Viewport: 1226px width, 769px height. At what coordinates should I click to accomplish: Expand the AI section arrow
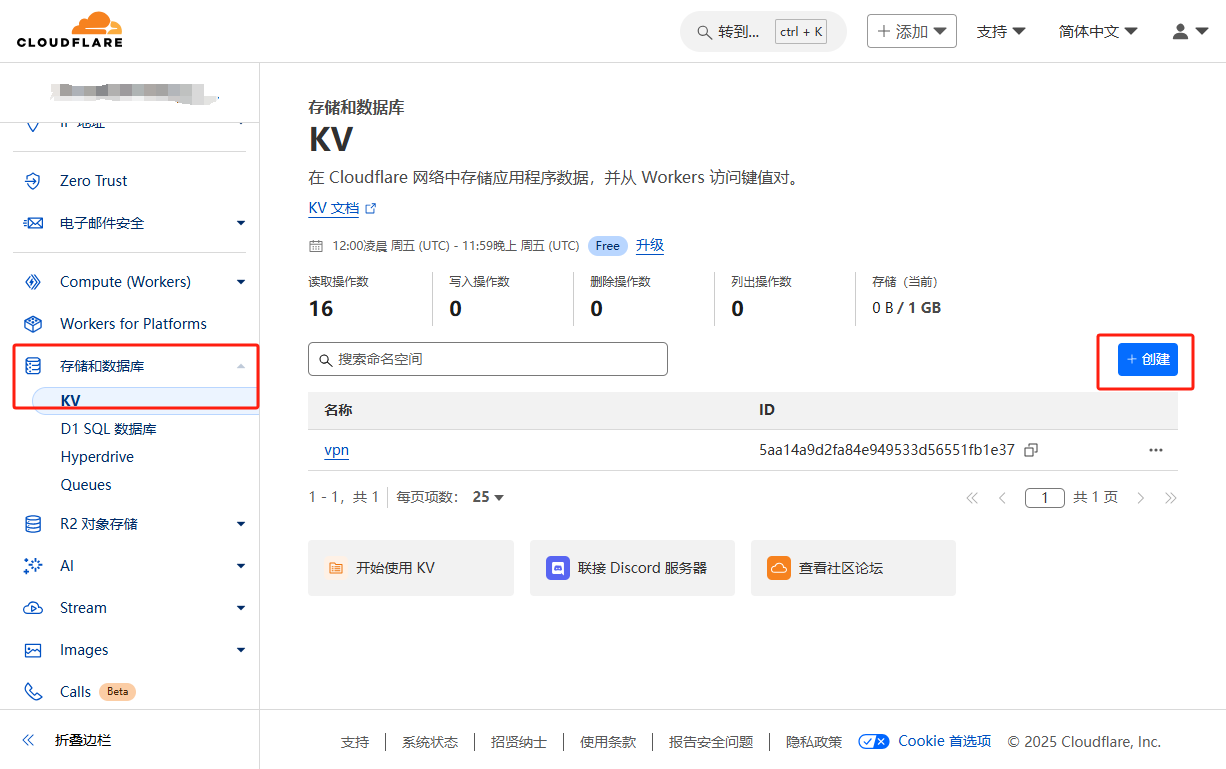[x=241, y=566]
